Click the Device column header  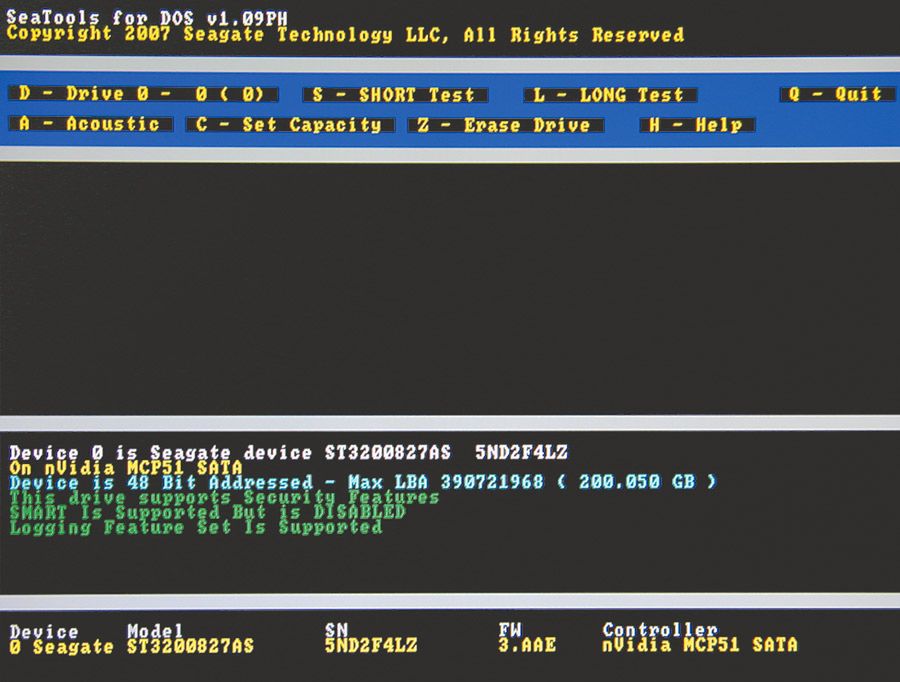click(x=44, y=631)
